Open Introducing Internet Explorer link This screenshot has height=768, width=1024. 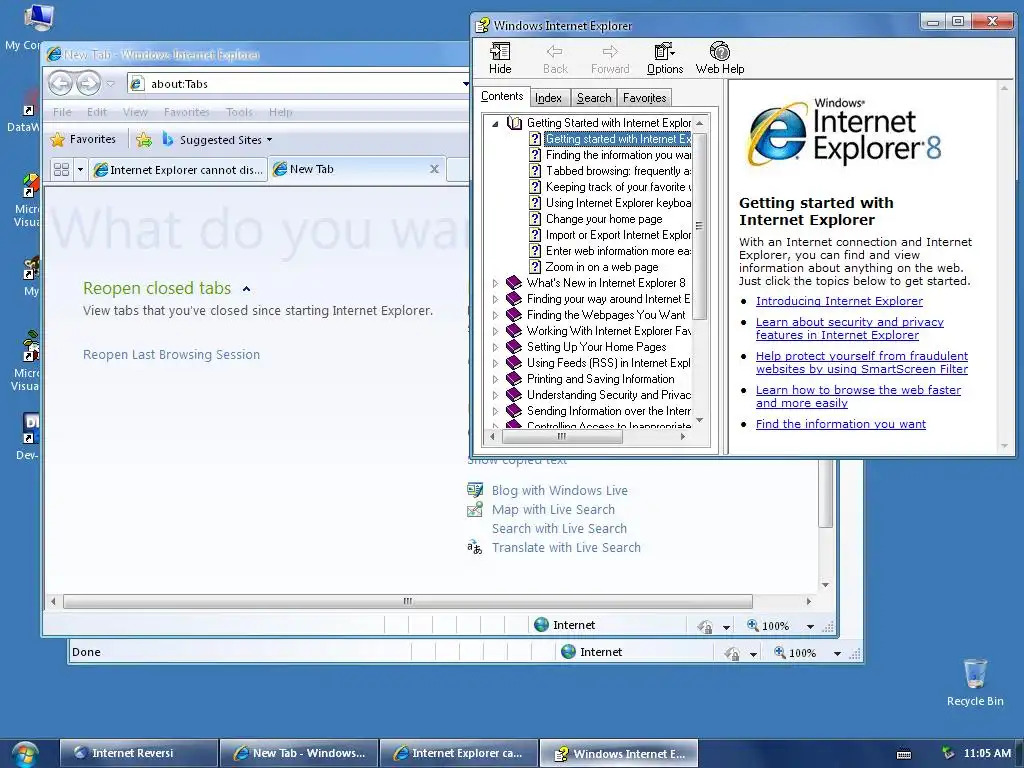[839, 301]
